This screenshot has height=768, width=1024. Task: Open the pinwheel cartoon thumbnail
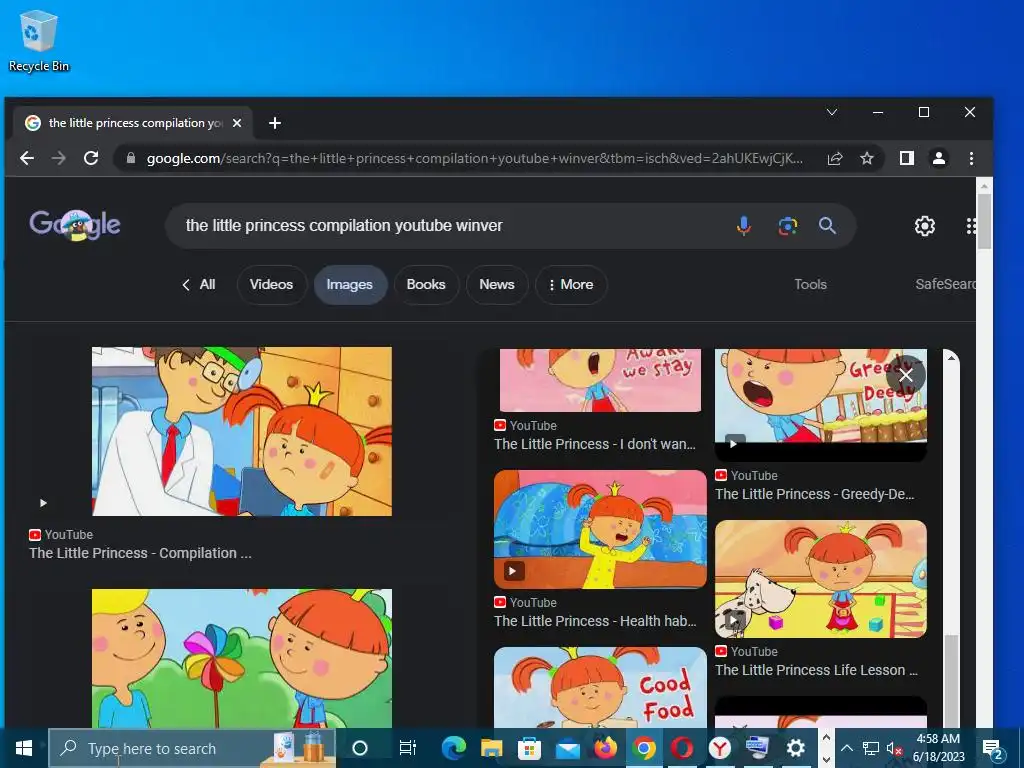[242, 658]
